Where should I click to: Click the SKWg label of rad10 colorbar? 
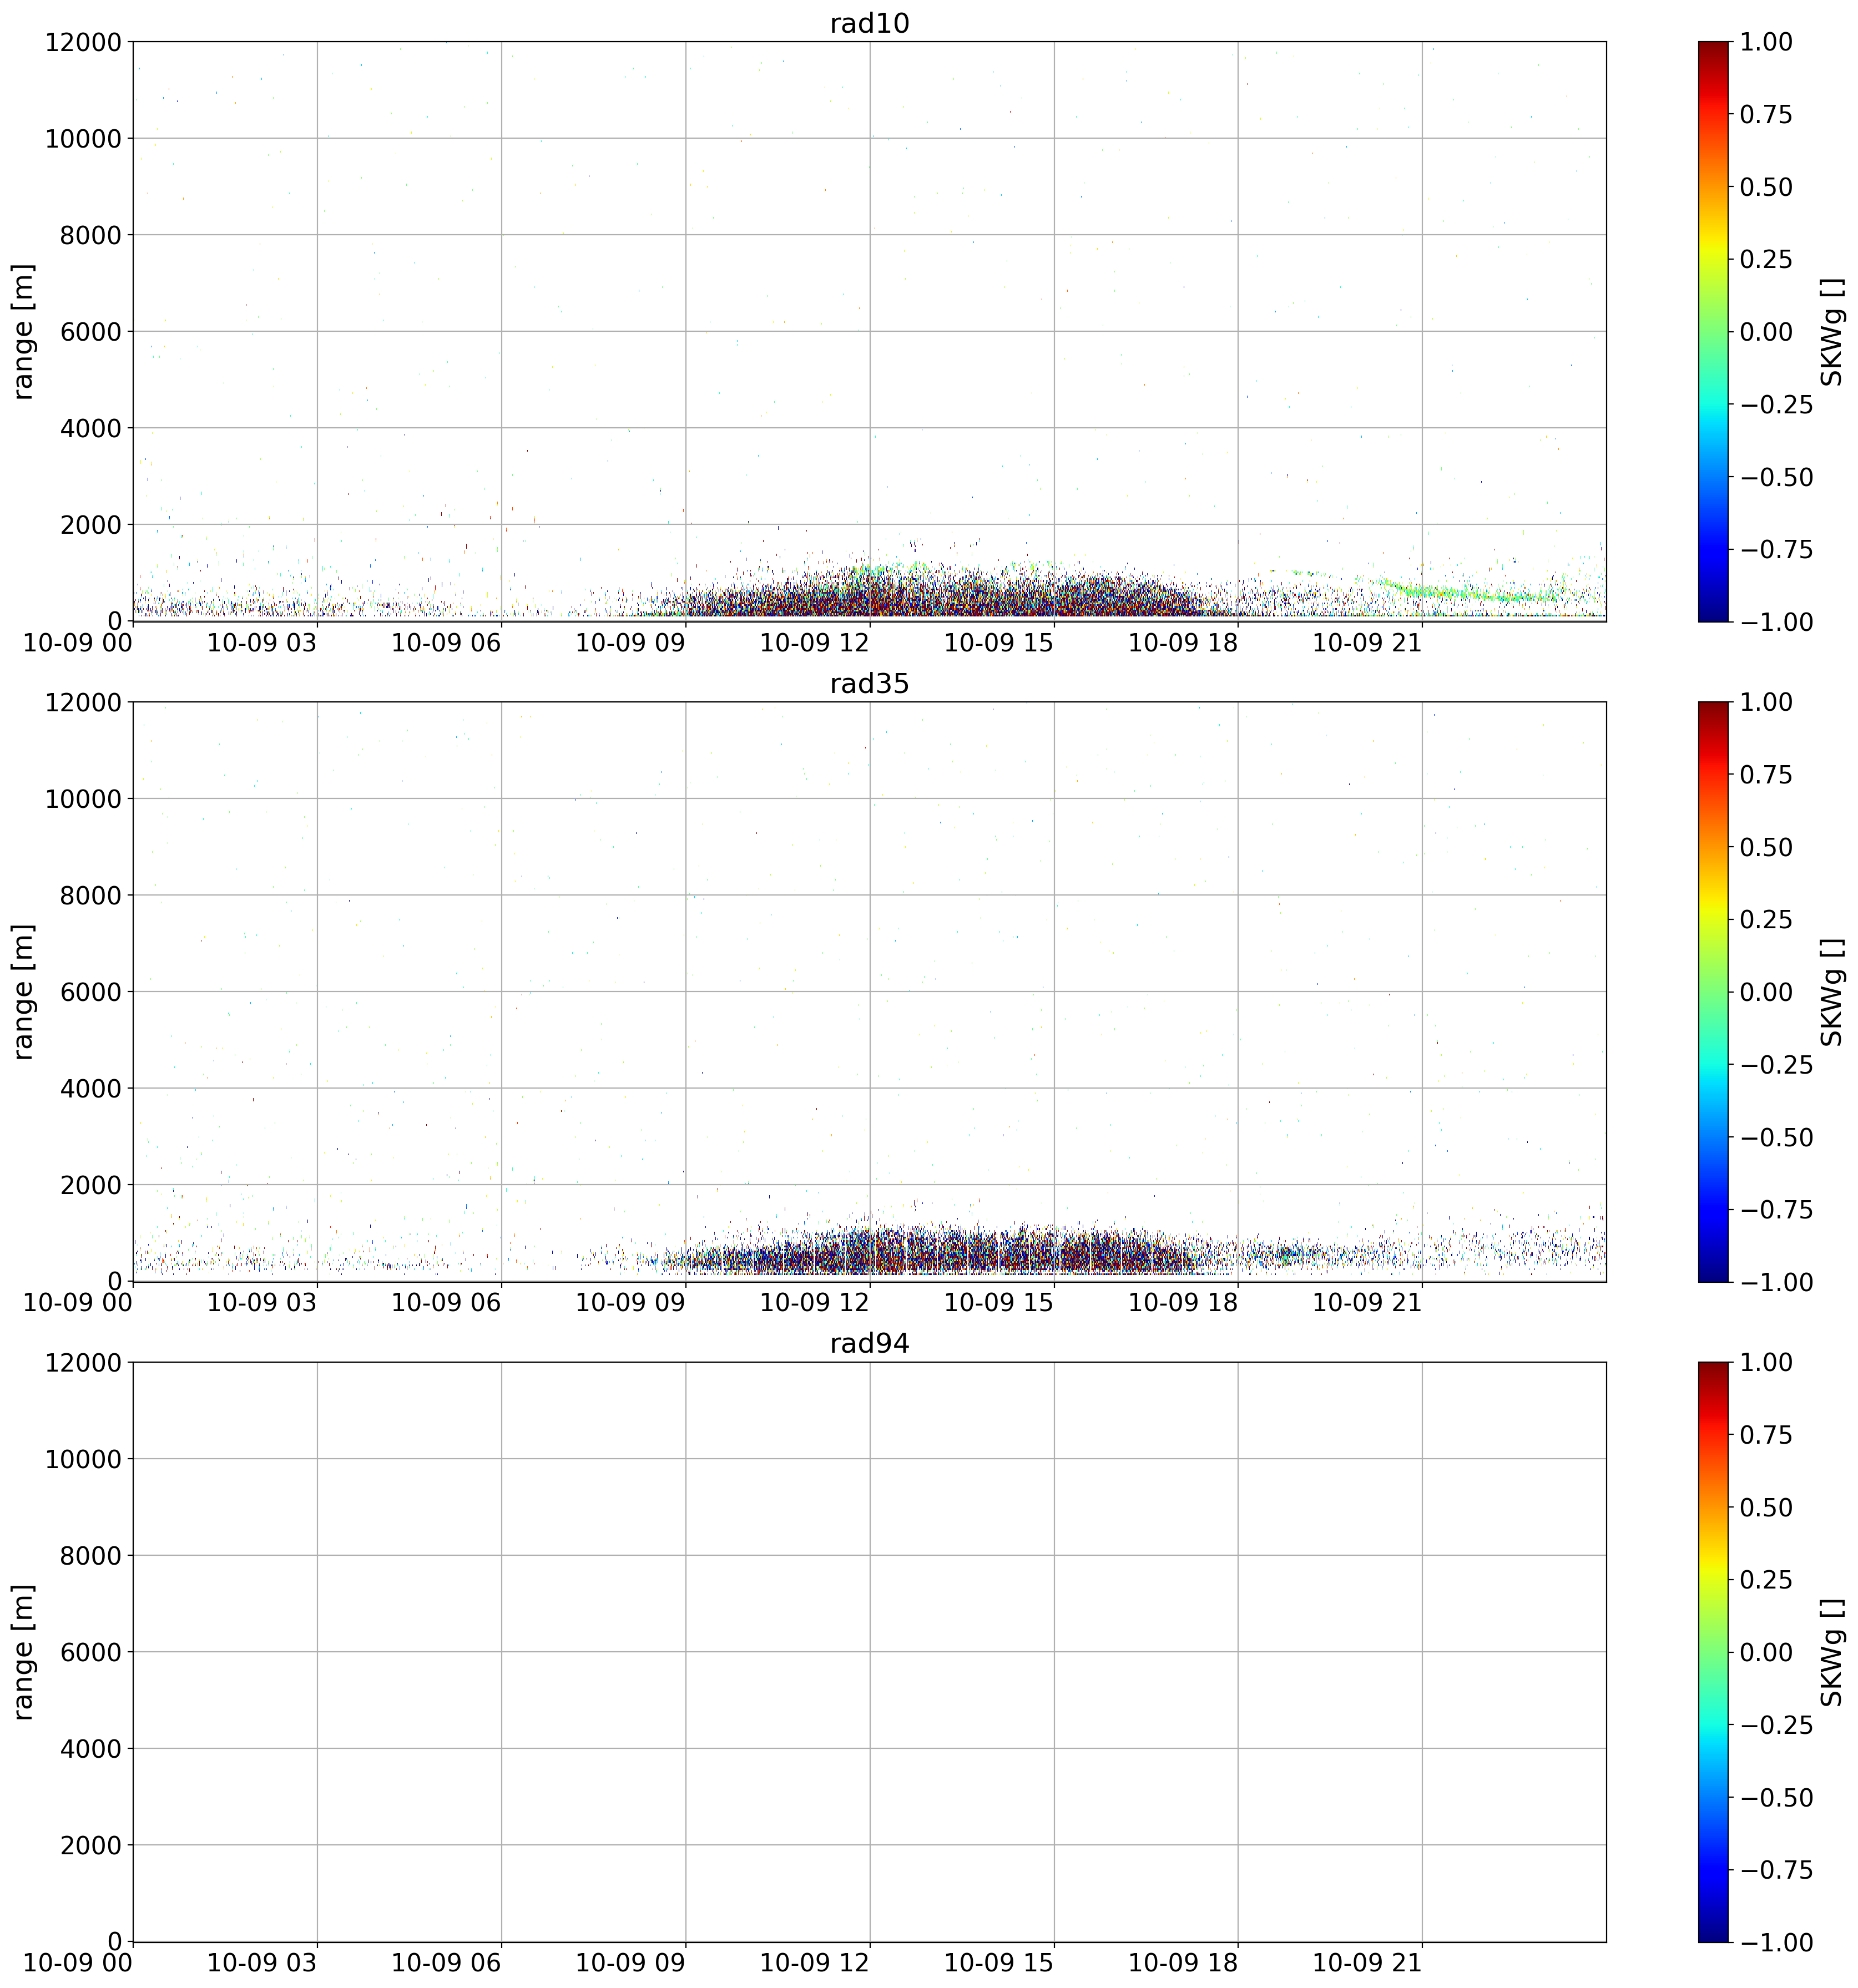[1831, 331]
